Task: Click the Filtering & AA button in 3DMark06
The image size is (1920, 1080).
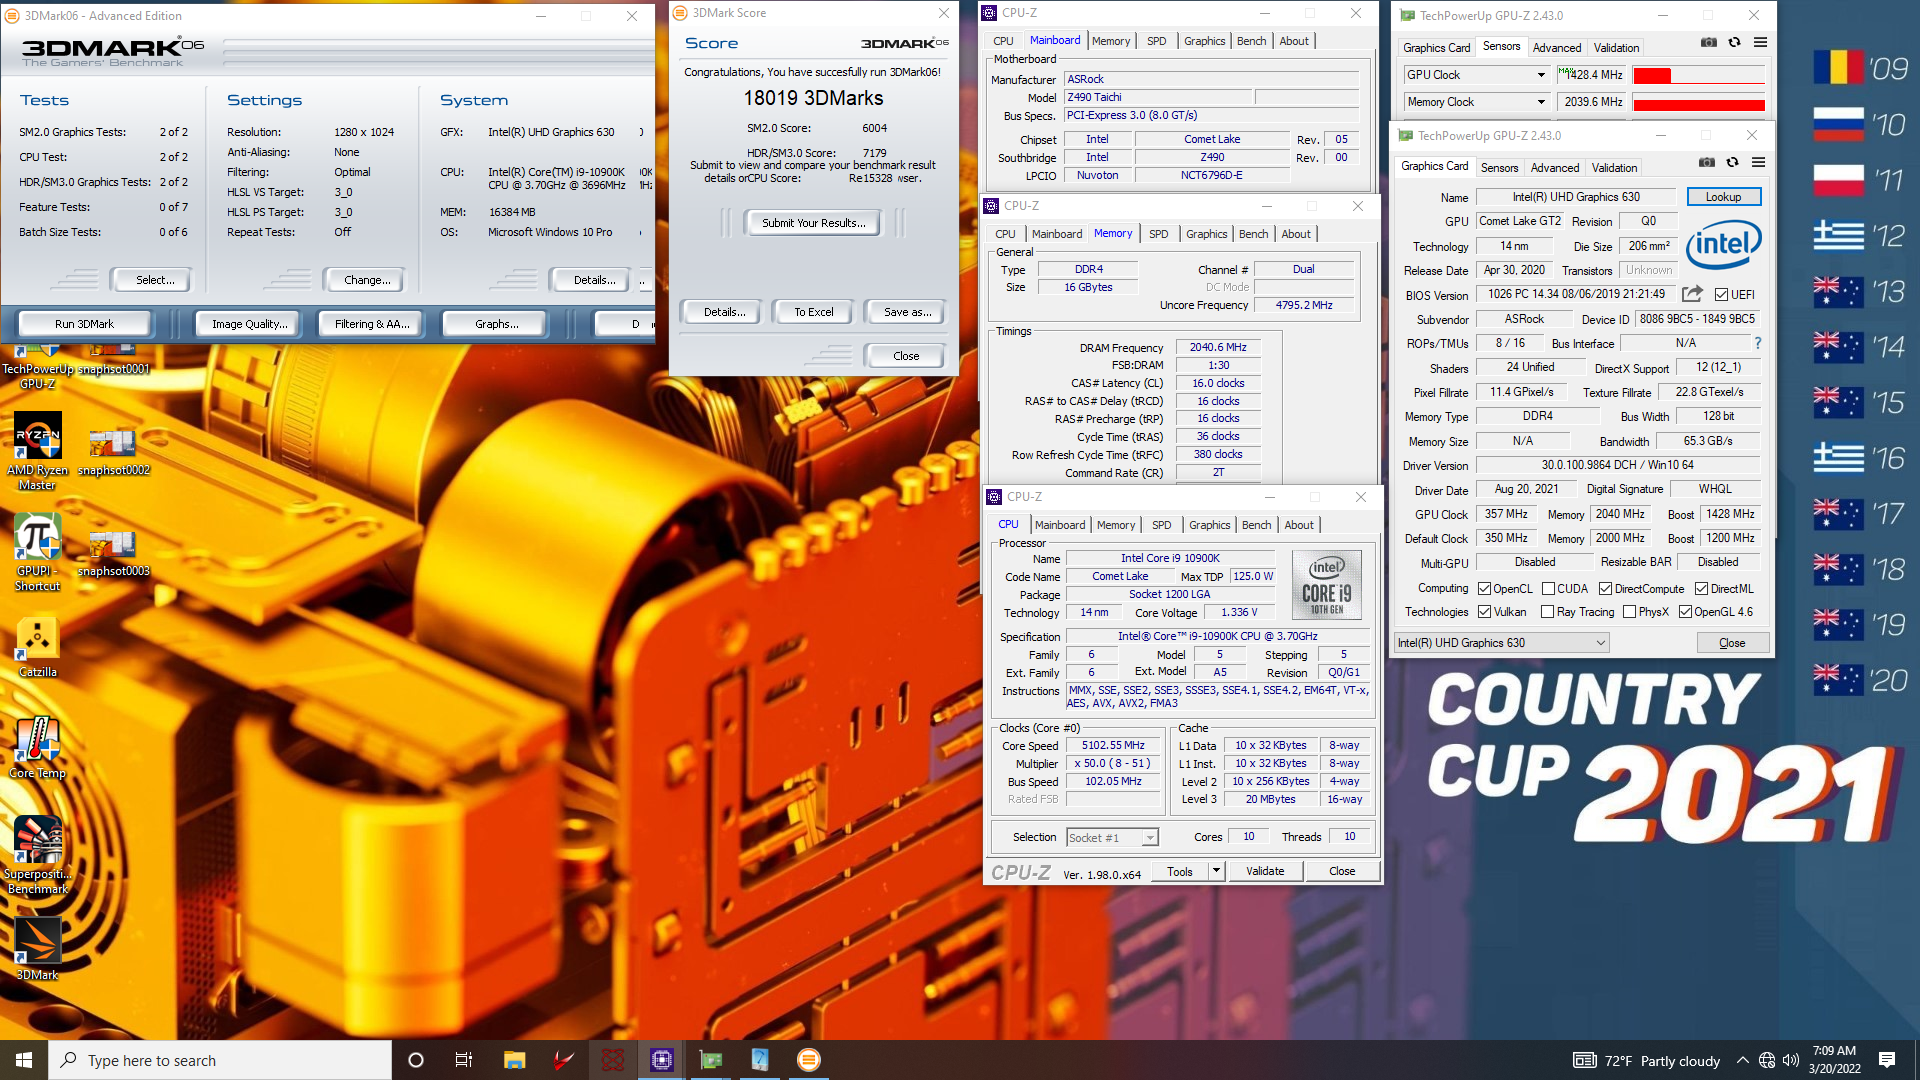Action: point(372,324)
